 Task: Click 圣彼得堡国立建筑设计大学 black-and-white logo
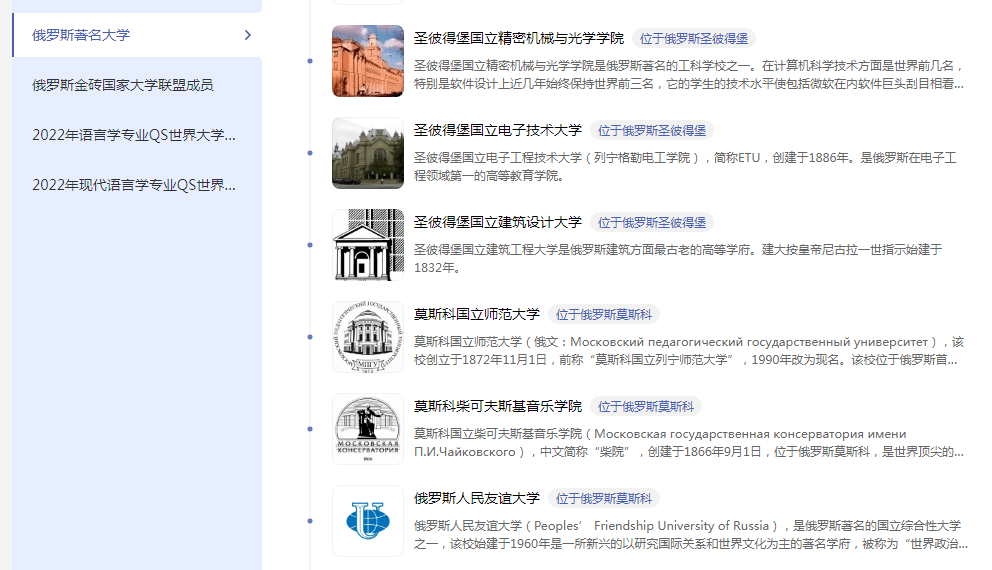coord(368,245)
